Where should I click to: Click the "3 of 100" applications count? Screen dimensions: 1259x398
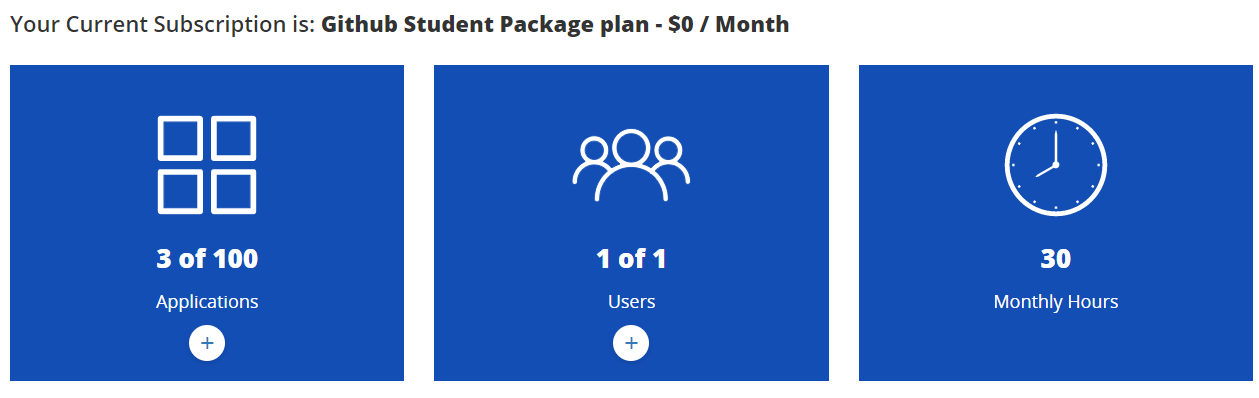click(207, 259)
